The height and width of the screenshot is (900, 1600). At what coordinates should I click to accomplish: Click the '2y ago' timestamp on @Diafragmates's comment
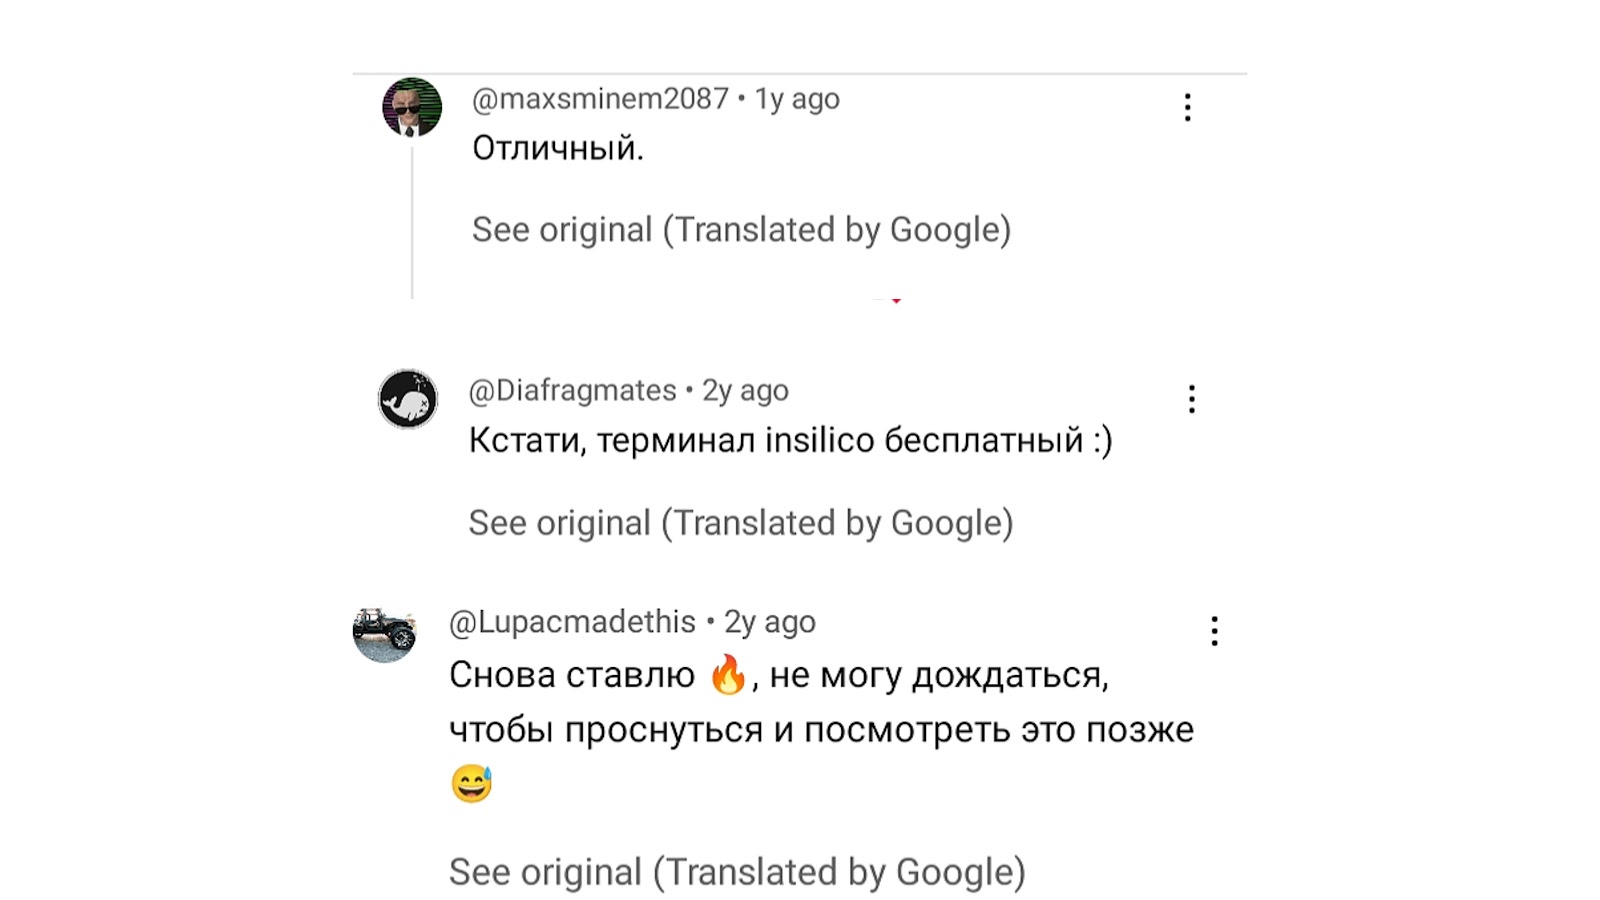[746, 390]
